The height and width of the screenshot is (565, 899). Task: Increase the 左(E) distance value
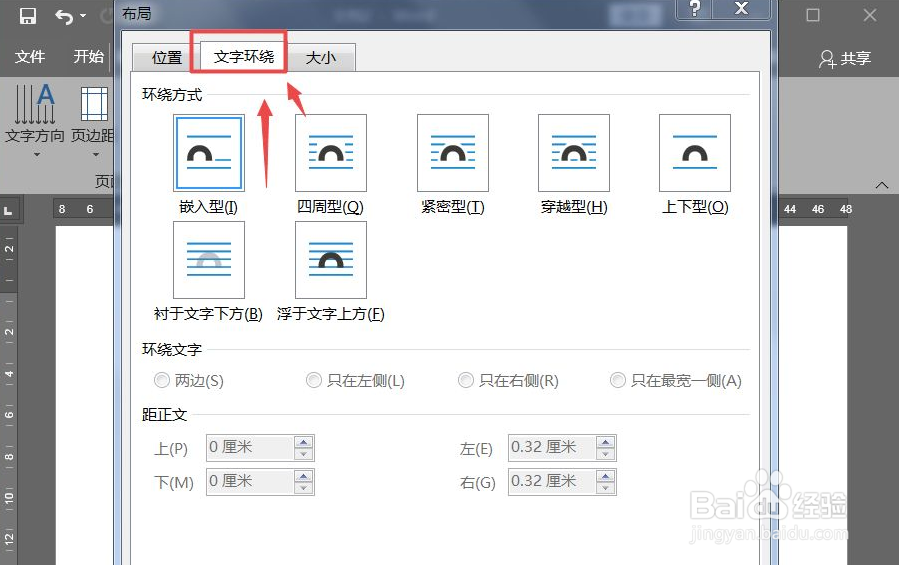[605, 441]
